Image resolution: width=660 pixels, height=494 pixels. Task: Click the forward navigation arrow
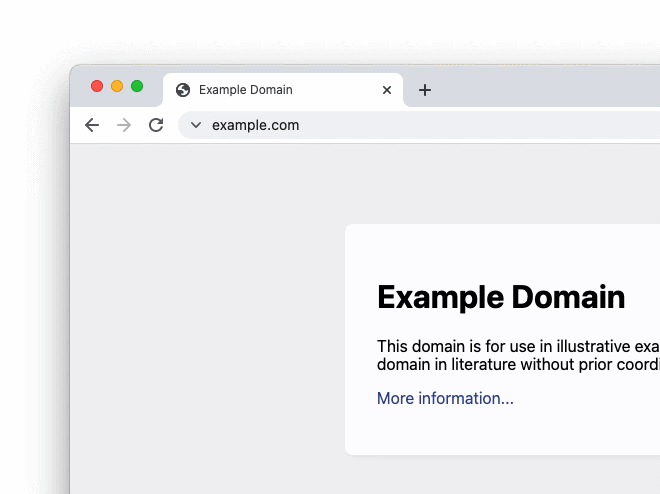pyautogui.click(x=124, y=125)
